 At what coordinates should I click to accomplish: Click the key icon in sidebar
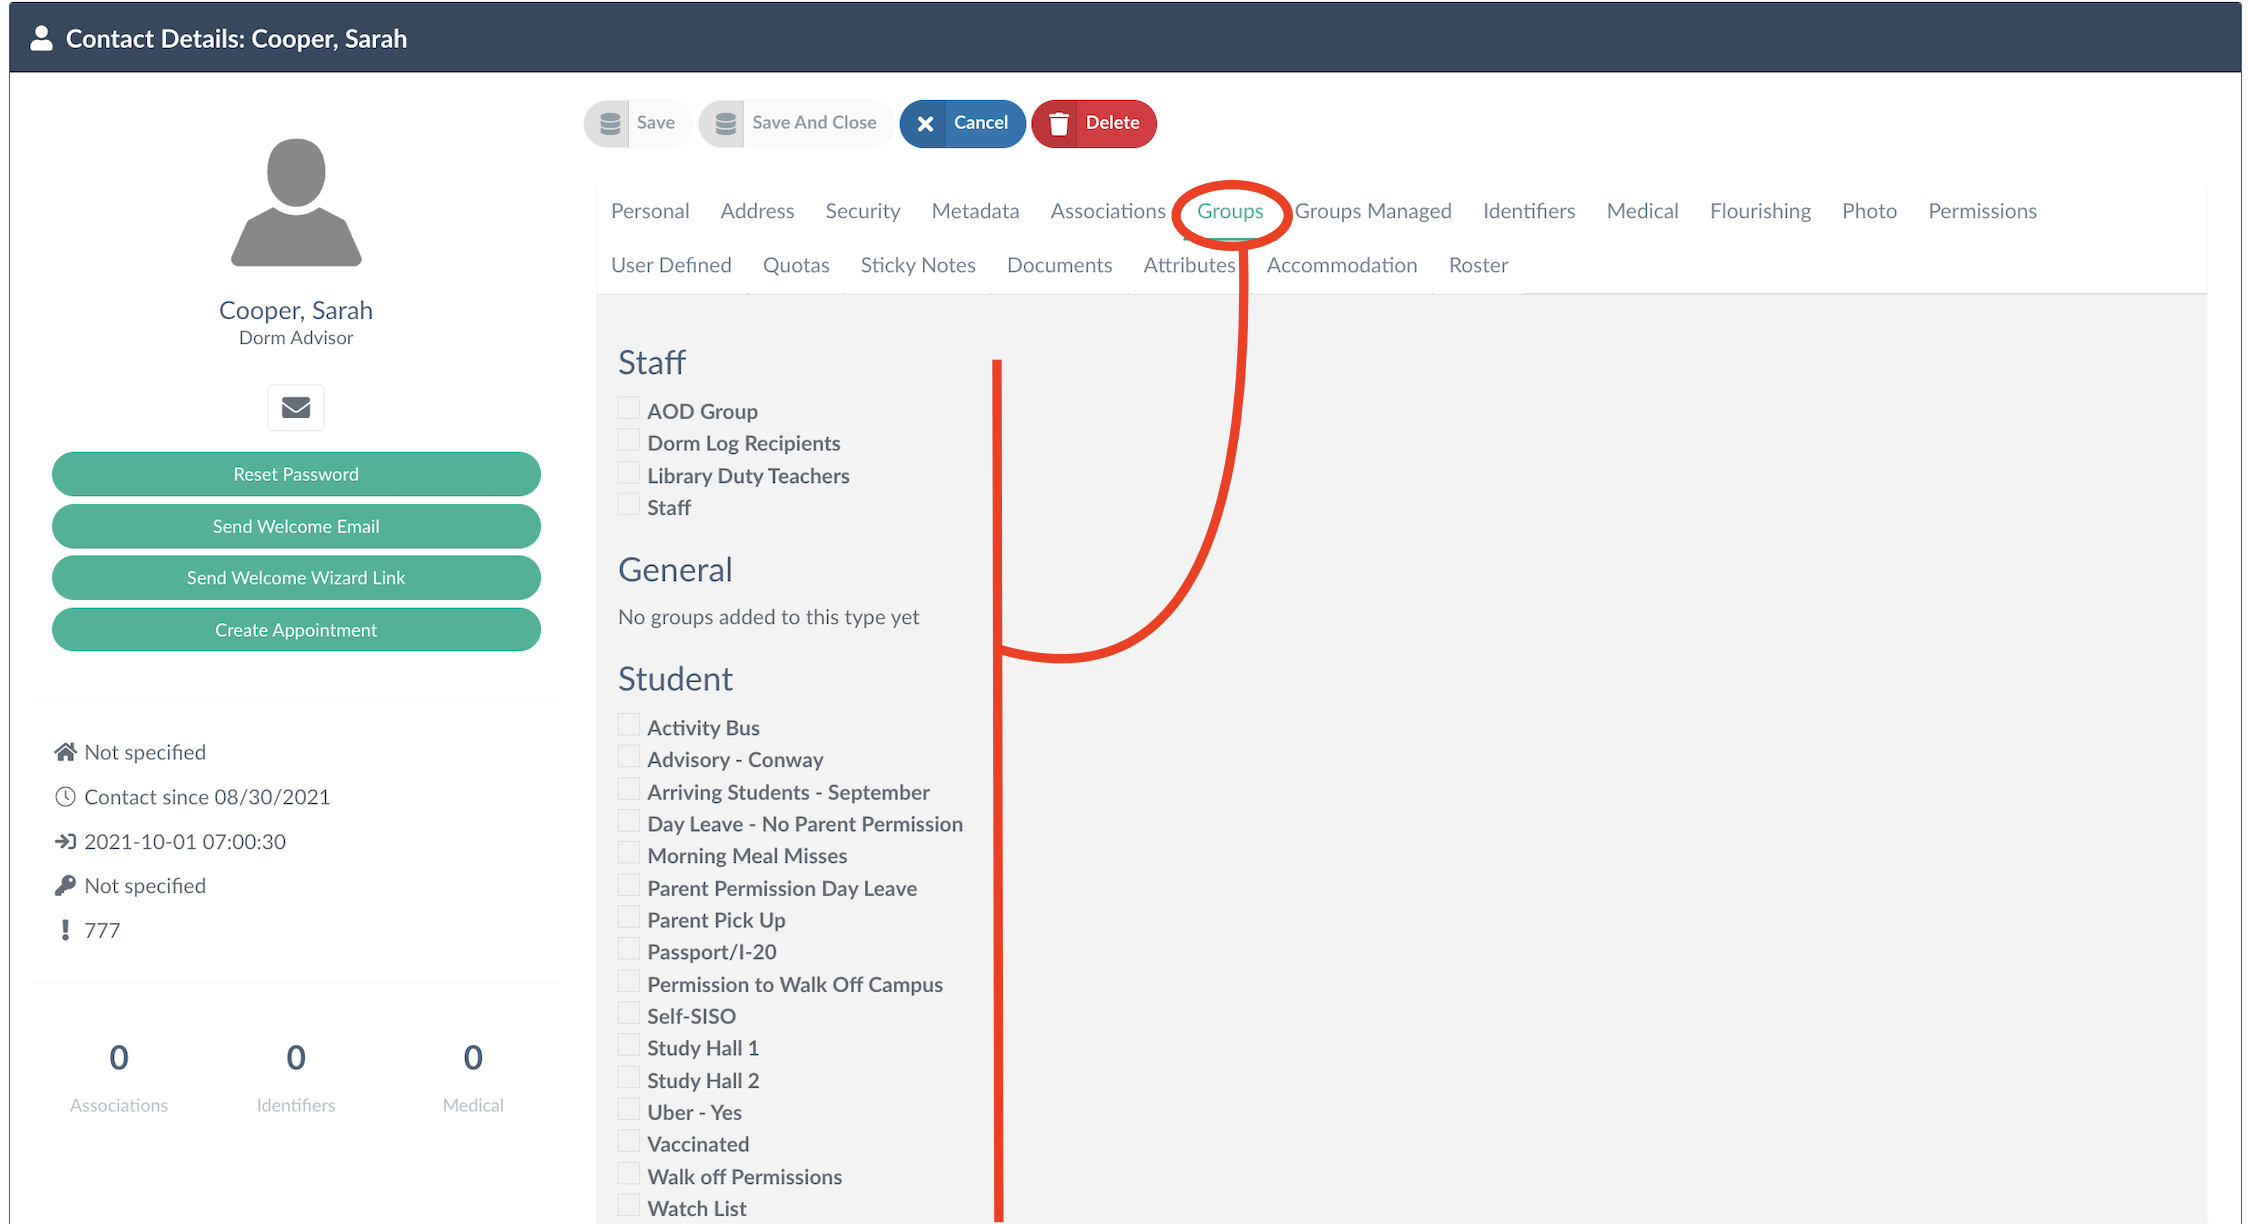65,886
